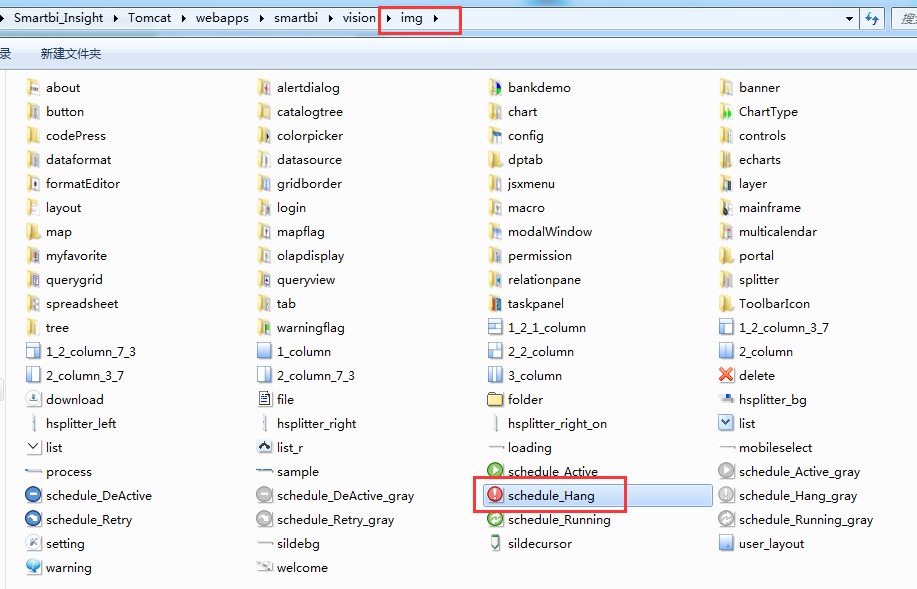Select the folder image file icon

[x=495, y=399]
